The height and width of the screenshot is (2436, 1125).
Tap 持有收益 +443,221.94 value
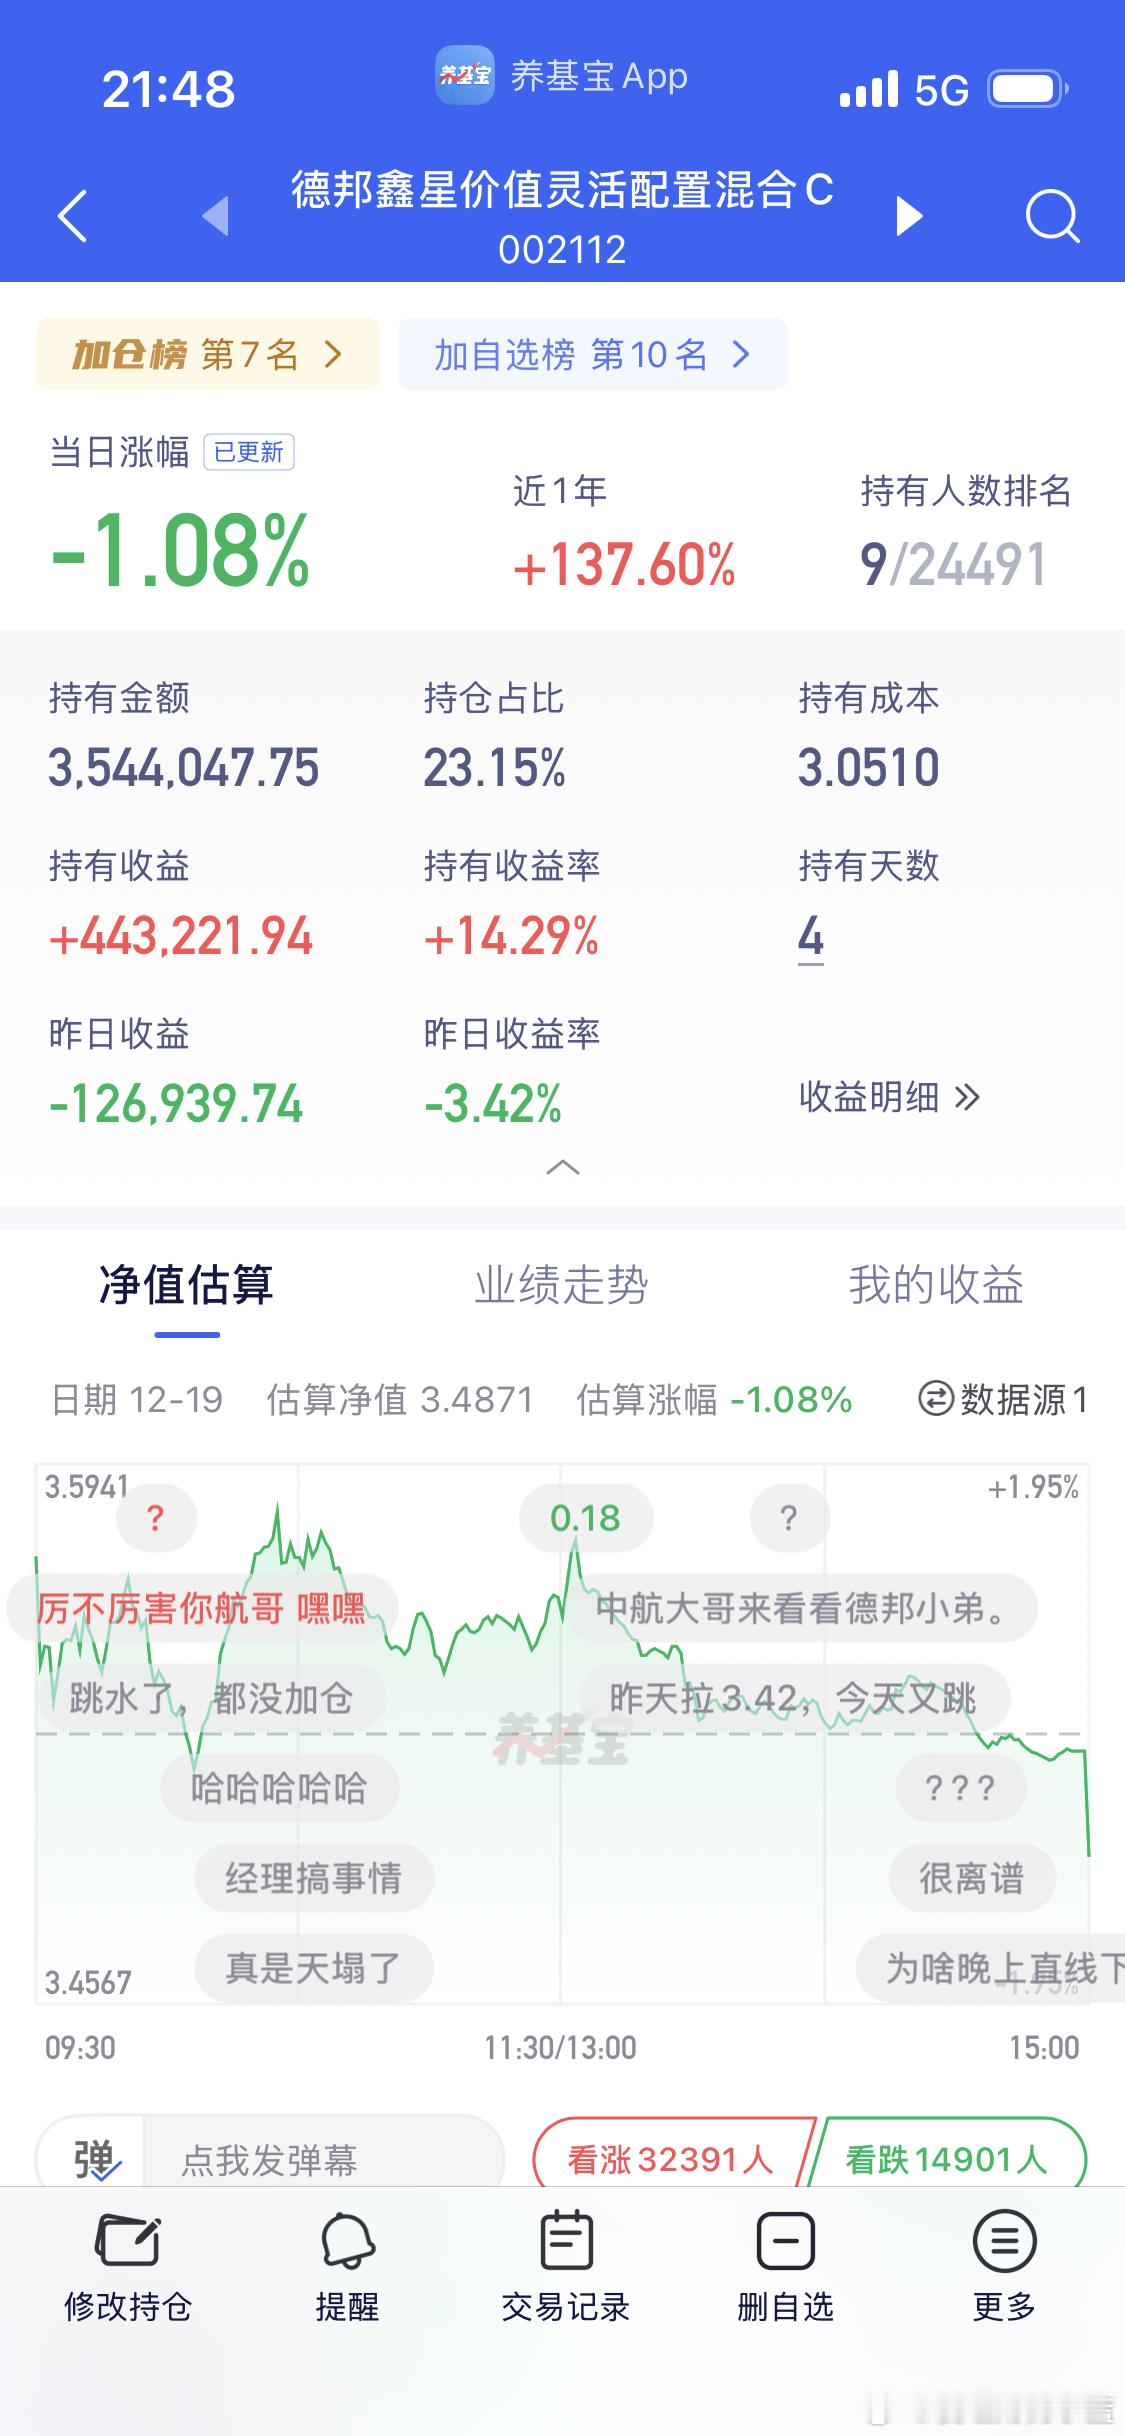(x=181, y=937)
